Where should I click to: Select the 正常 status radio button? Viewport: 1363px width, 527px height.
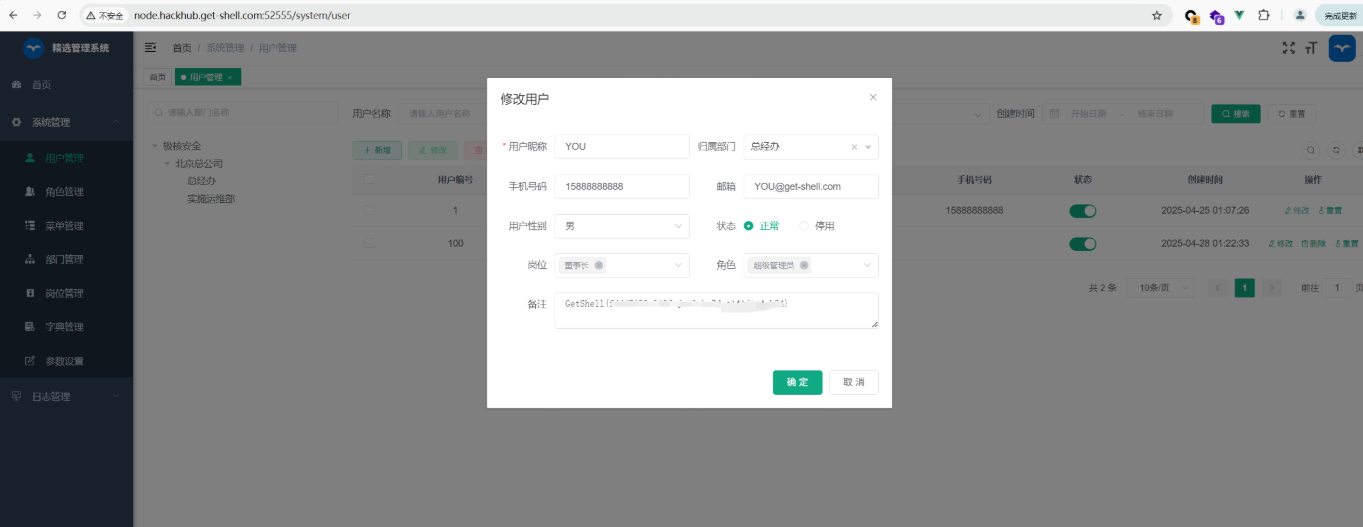pos(749,226)
